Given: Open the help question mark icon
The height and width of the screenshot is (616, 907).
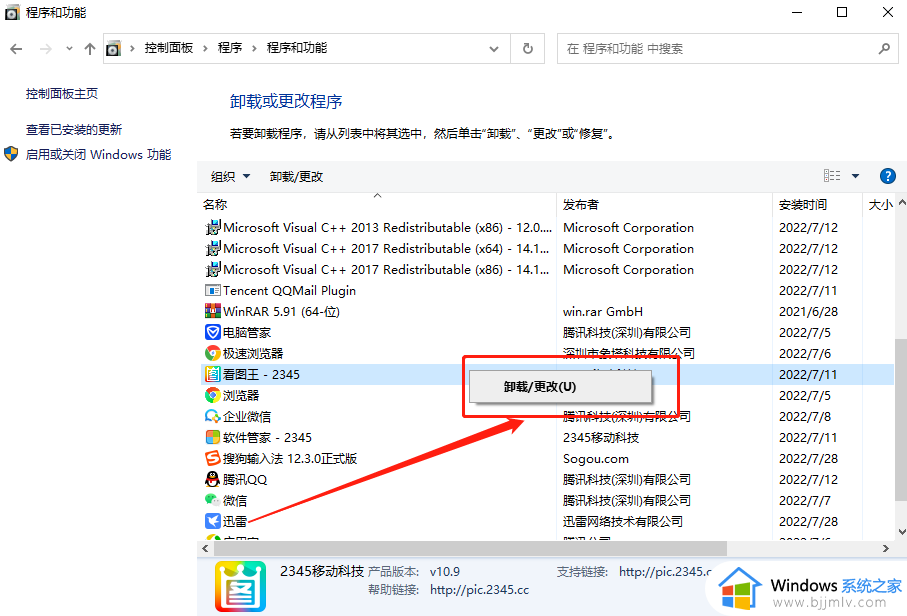Looking at the screenshot, I should 887,176.
